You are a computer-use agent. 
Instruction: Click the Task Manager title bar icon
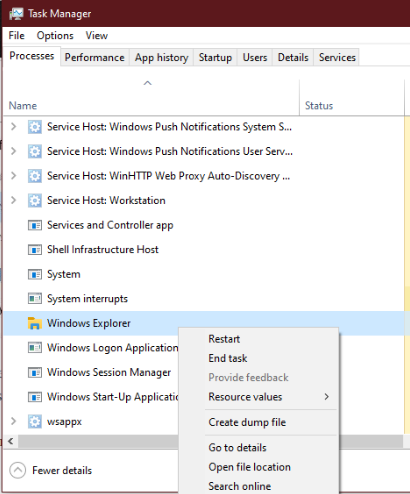16,13
